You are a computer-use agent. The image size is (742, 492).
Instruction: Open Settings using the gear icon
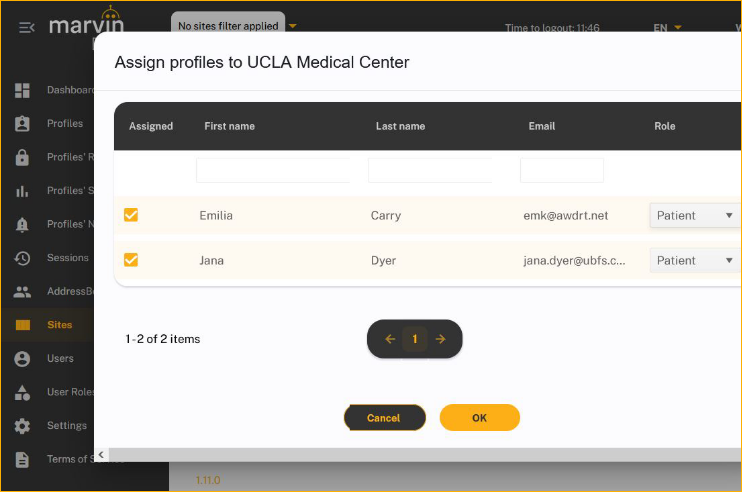click(22, 426)
